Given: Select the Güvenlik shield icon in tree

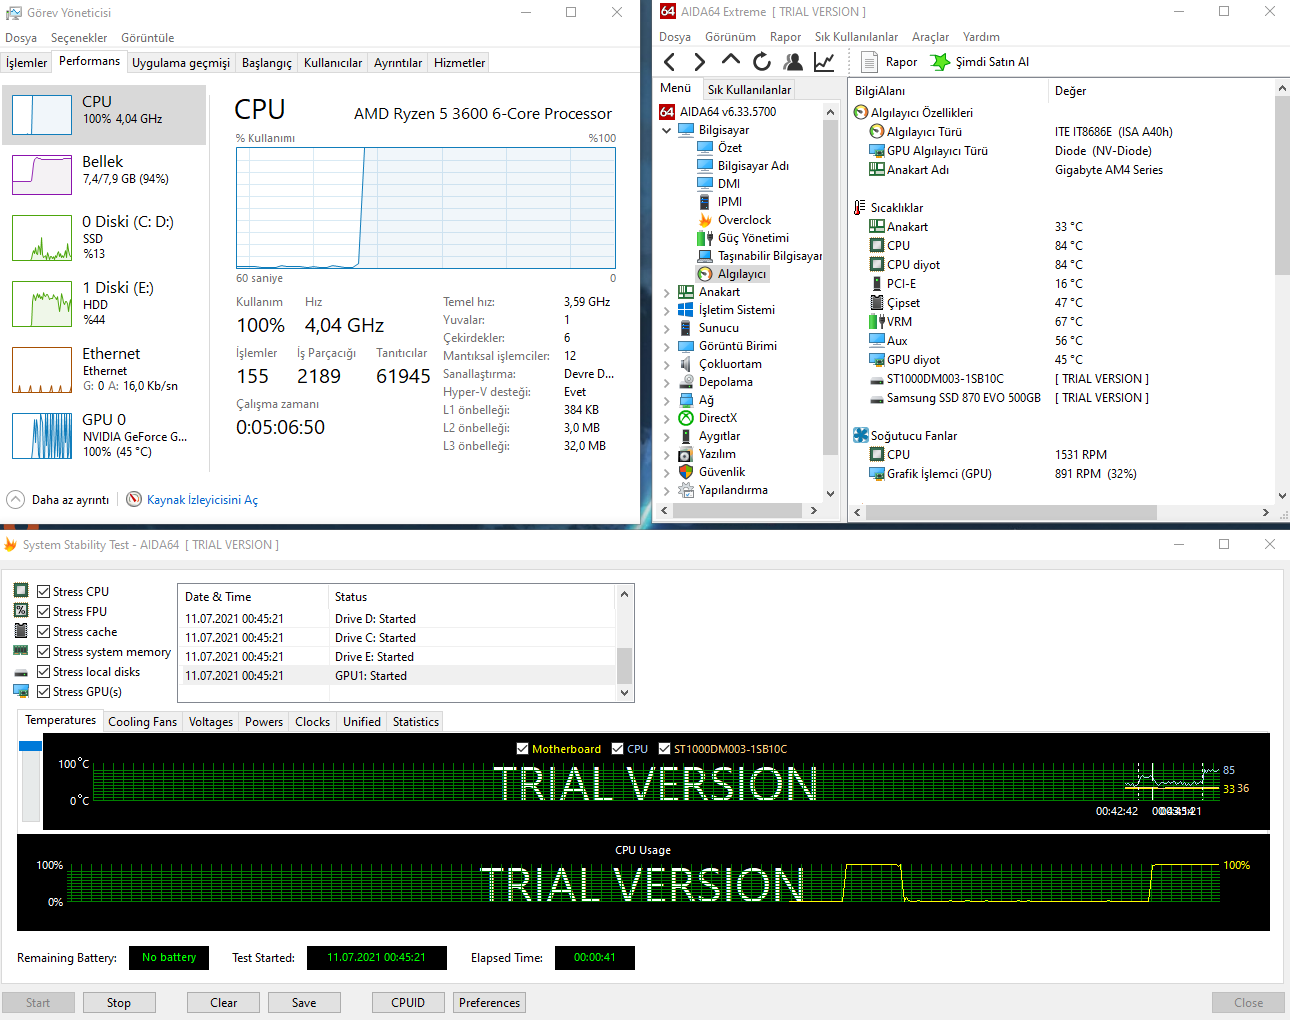Looking at the screenshot, I should click(x=686, y=472).
